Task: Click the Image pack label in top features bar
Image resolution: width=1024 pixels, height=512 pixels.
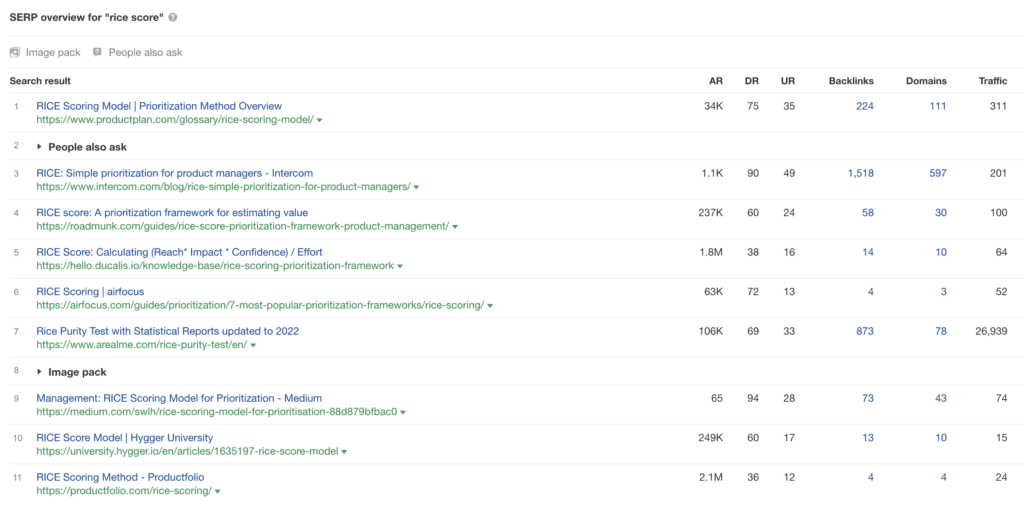Action: 53,52
